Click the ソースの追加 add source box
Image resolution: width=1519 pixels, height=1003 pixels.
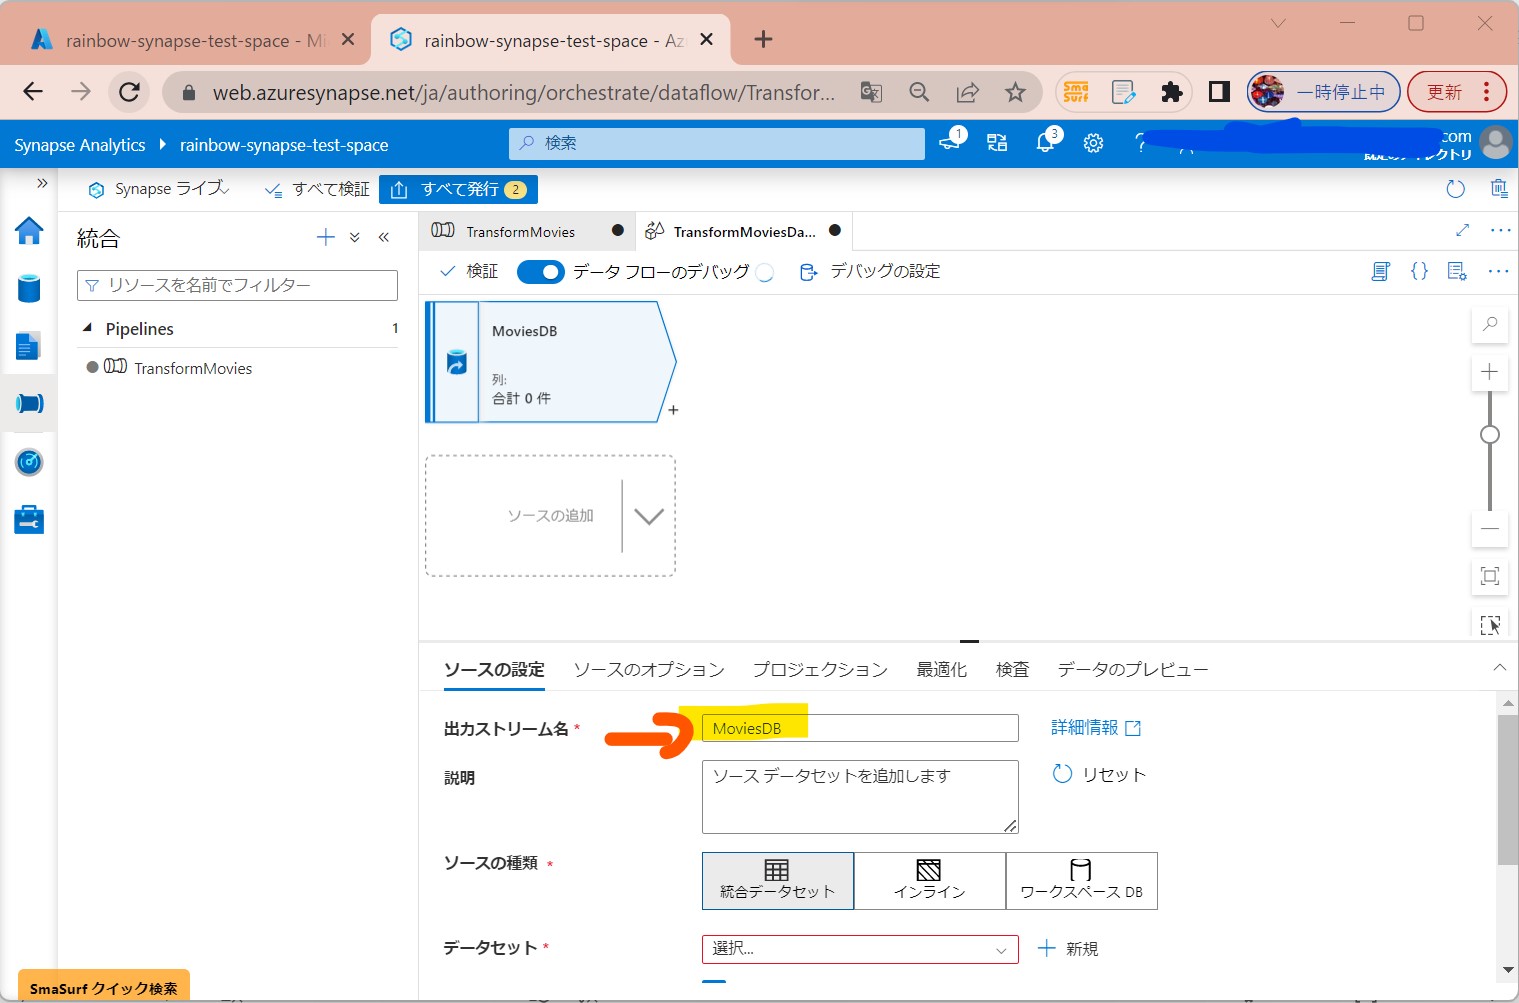(x=550, y=516)
